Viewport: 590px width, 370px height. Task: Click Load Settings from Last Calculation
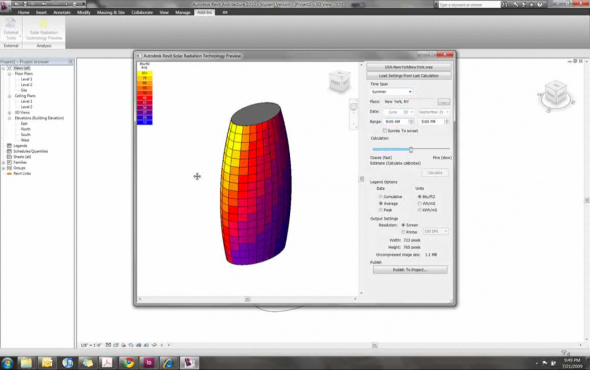(x=409, y=76)
